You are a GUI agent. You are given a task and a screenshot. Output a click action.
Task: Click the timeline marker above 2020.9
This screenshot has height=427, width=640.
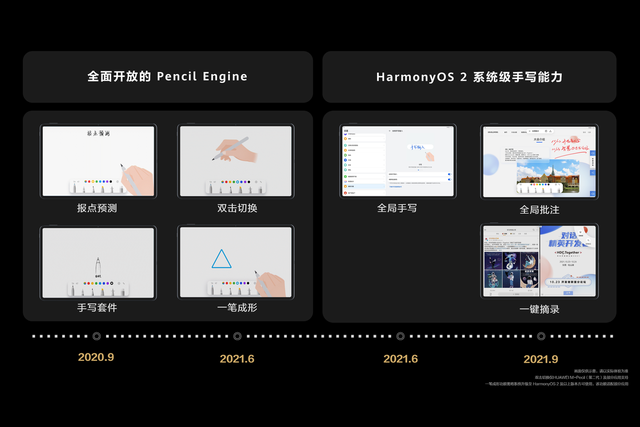(x=96, y=336)
